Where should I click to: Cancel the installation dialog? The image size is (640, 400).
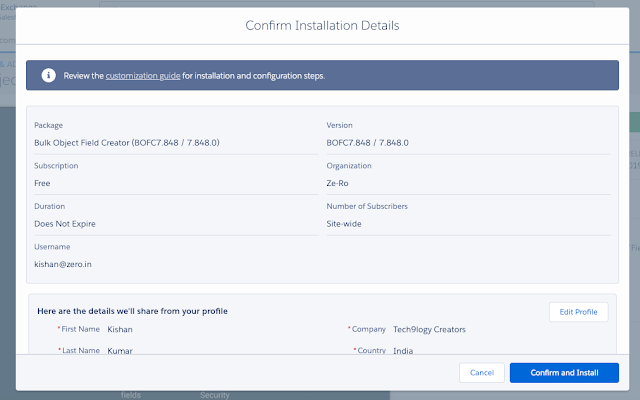click(482, 373)
